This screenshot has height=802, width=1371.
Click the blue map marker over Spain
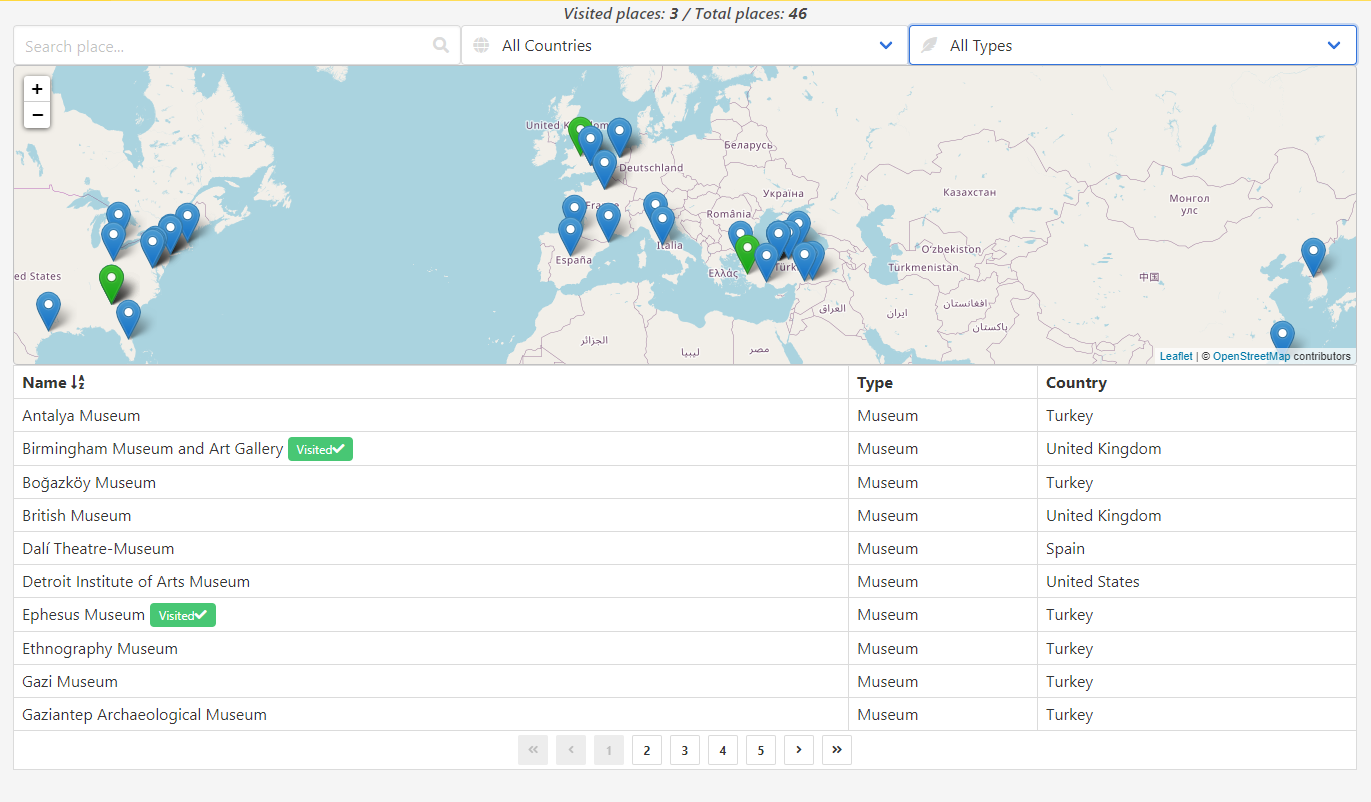[570, 234]
